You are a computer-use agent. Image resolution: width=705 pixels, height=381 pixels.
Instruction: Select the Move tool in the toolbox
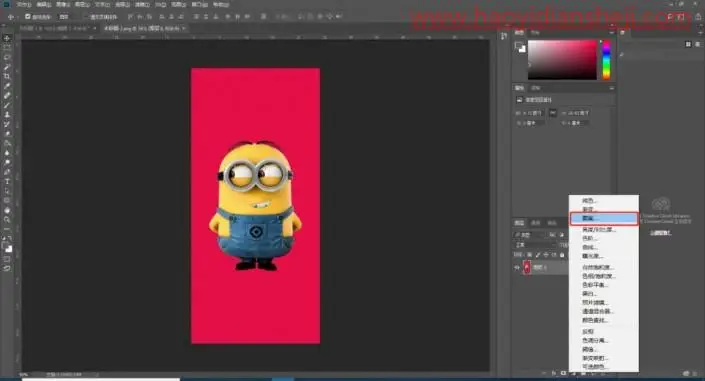coord(7,38)
